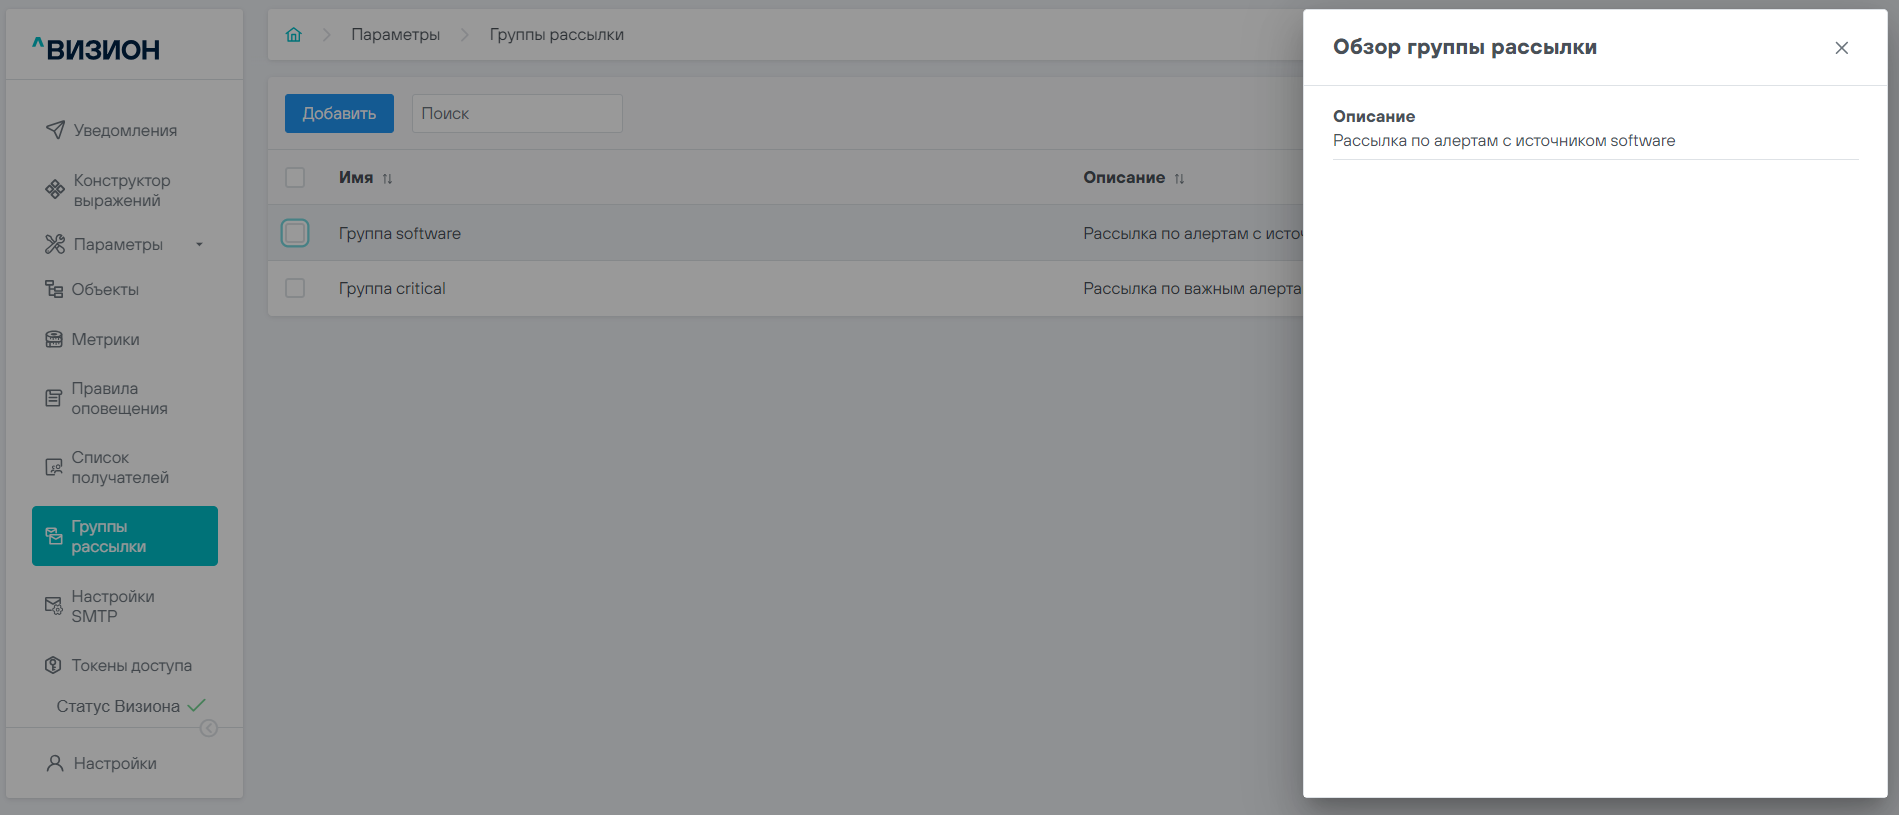Click the Статус Визиона label
Image resolution: width=1899 pixels, height=815 pixels.
tap(118, 706)
